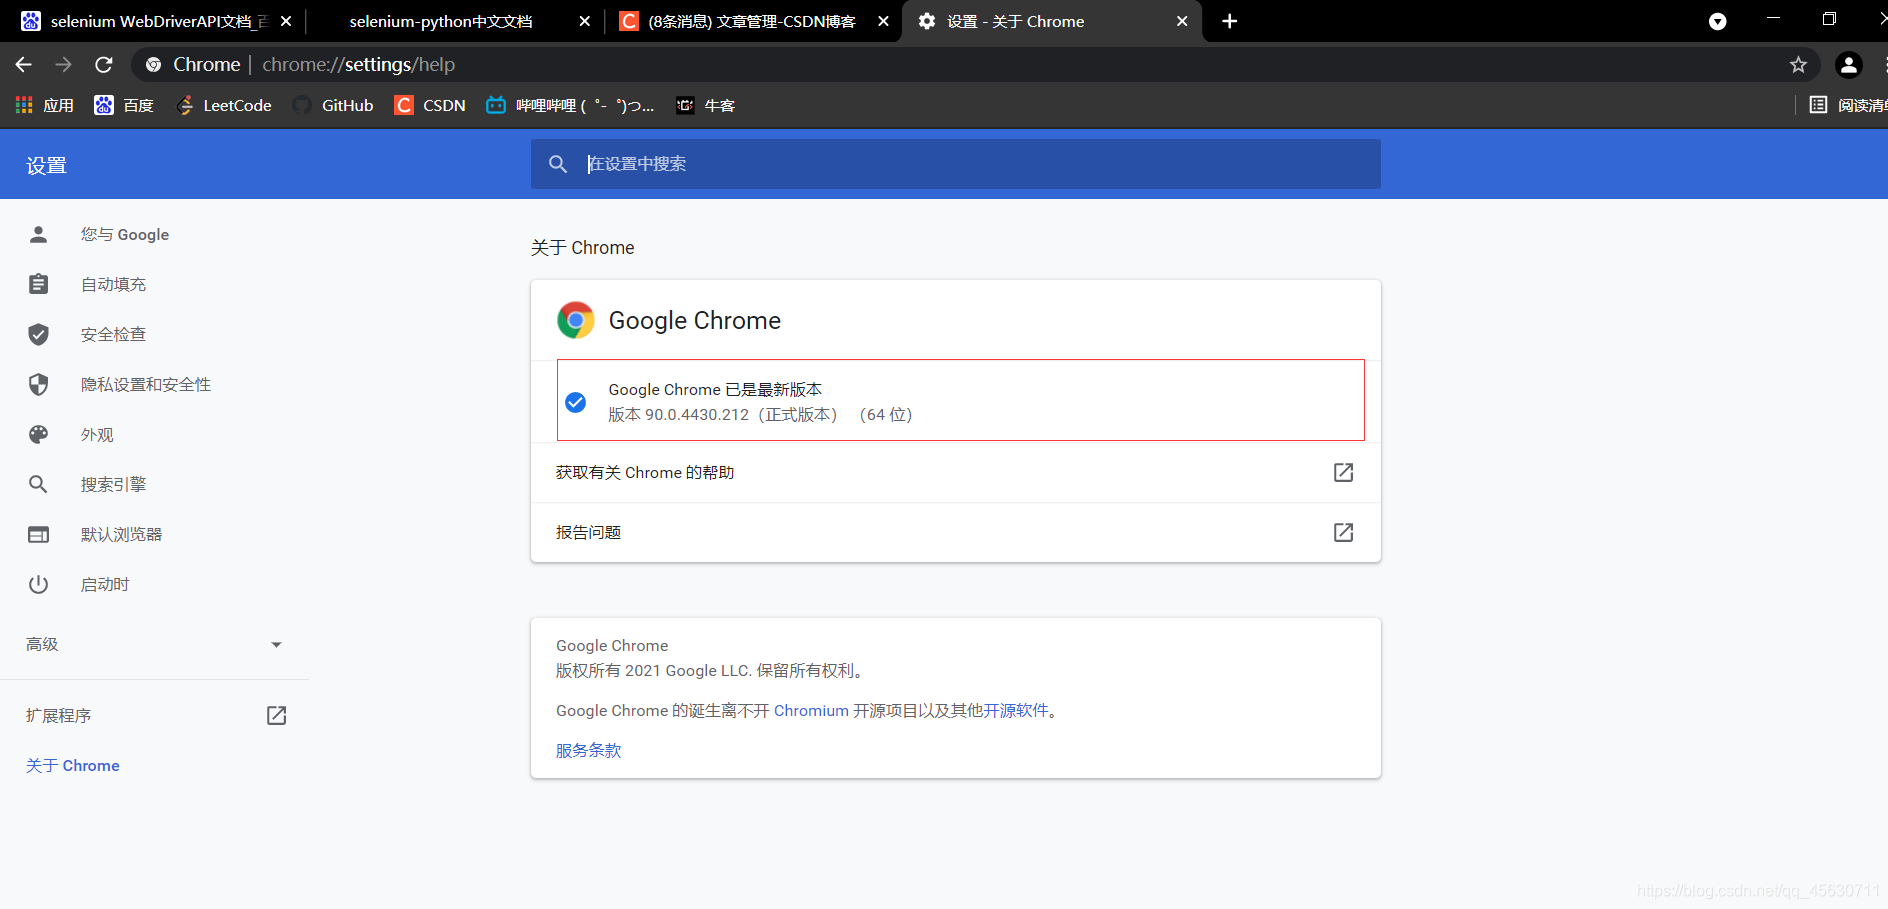The height and width of the screenshot is (909, 1888).
Task: Open the 开源软件 link
Action: click(x=1016, y=710)
